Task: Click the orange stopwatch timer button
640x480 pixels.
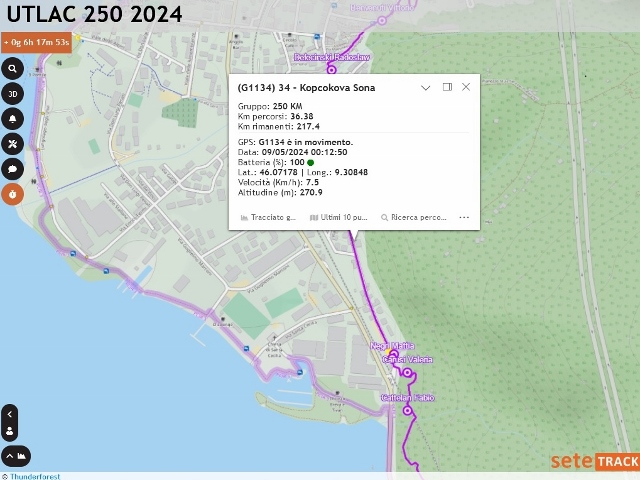Action: click(13, 194)
